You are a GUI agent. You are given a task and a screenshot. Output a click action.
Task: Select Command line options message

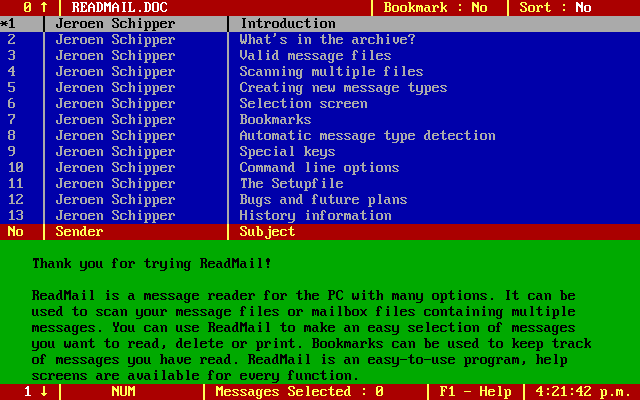[x=319, y=168]
